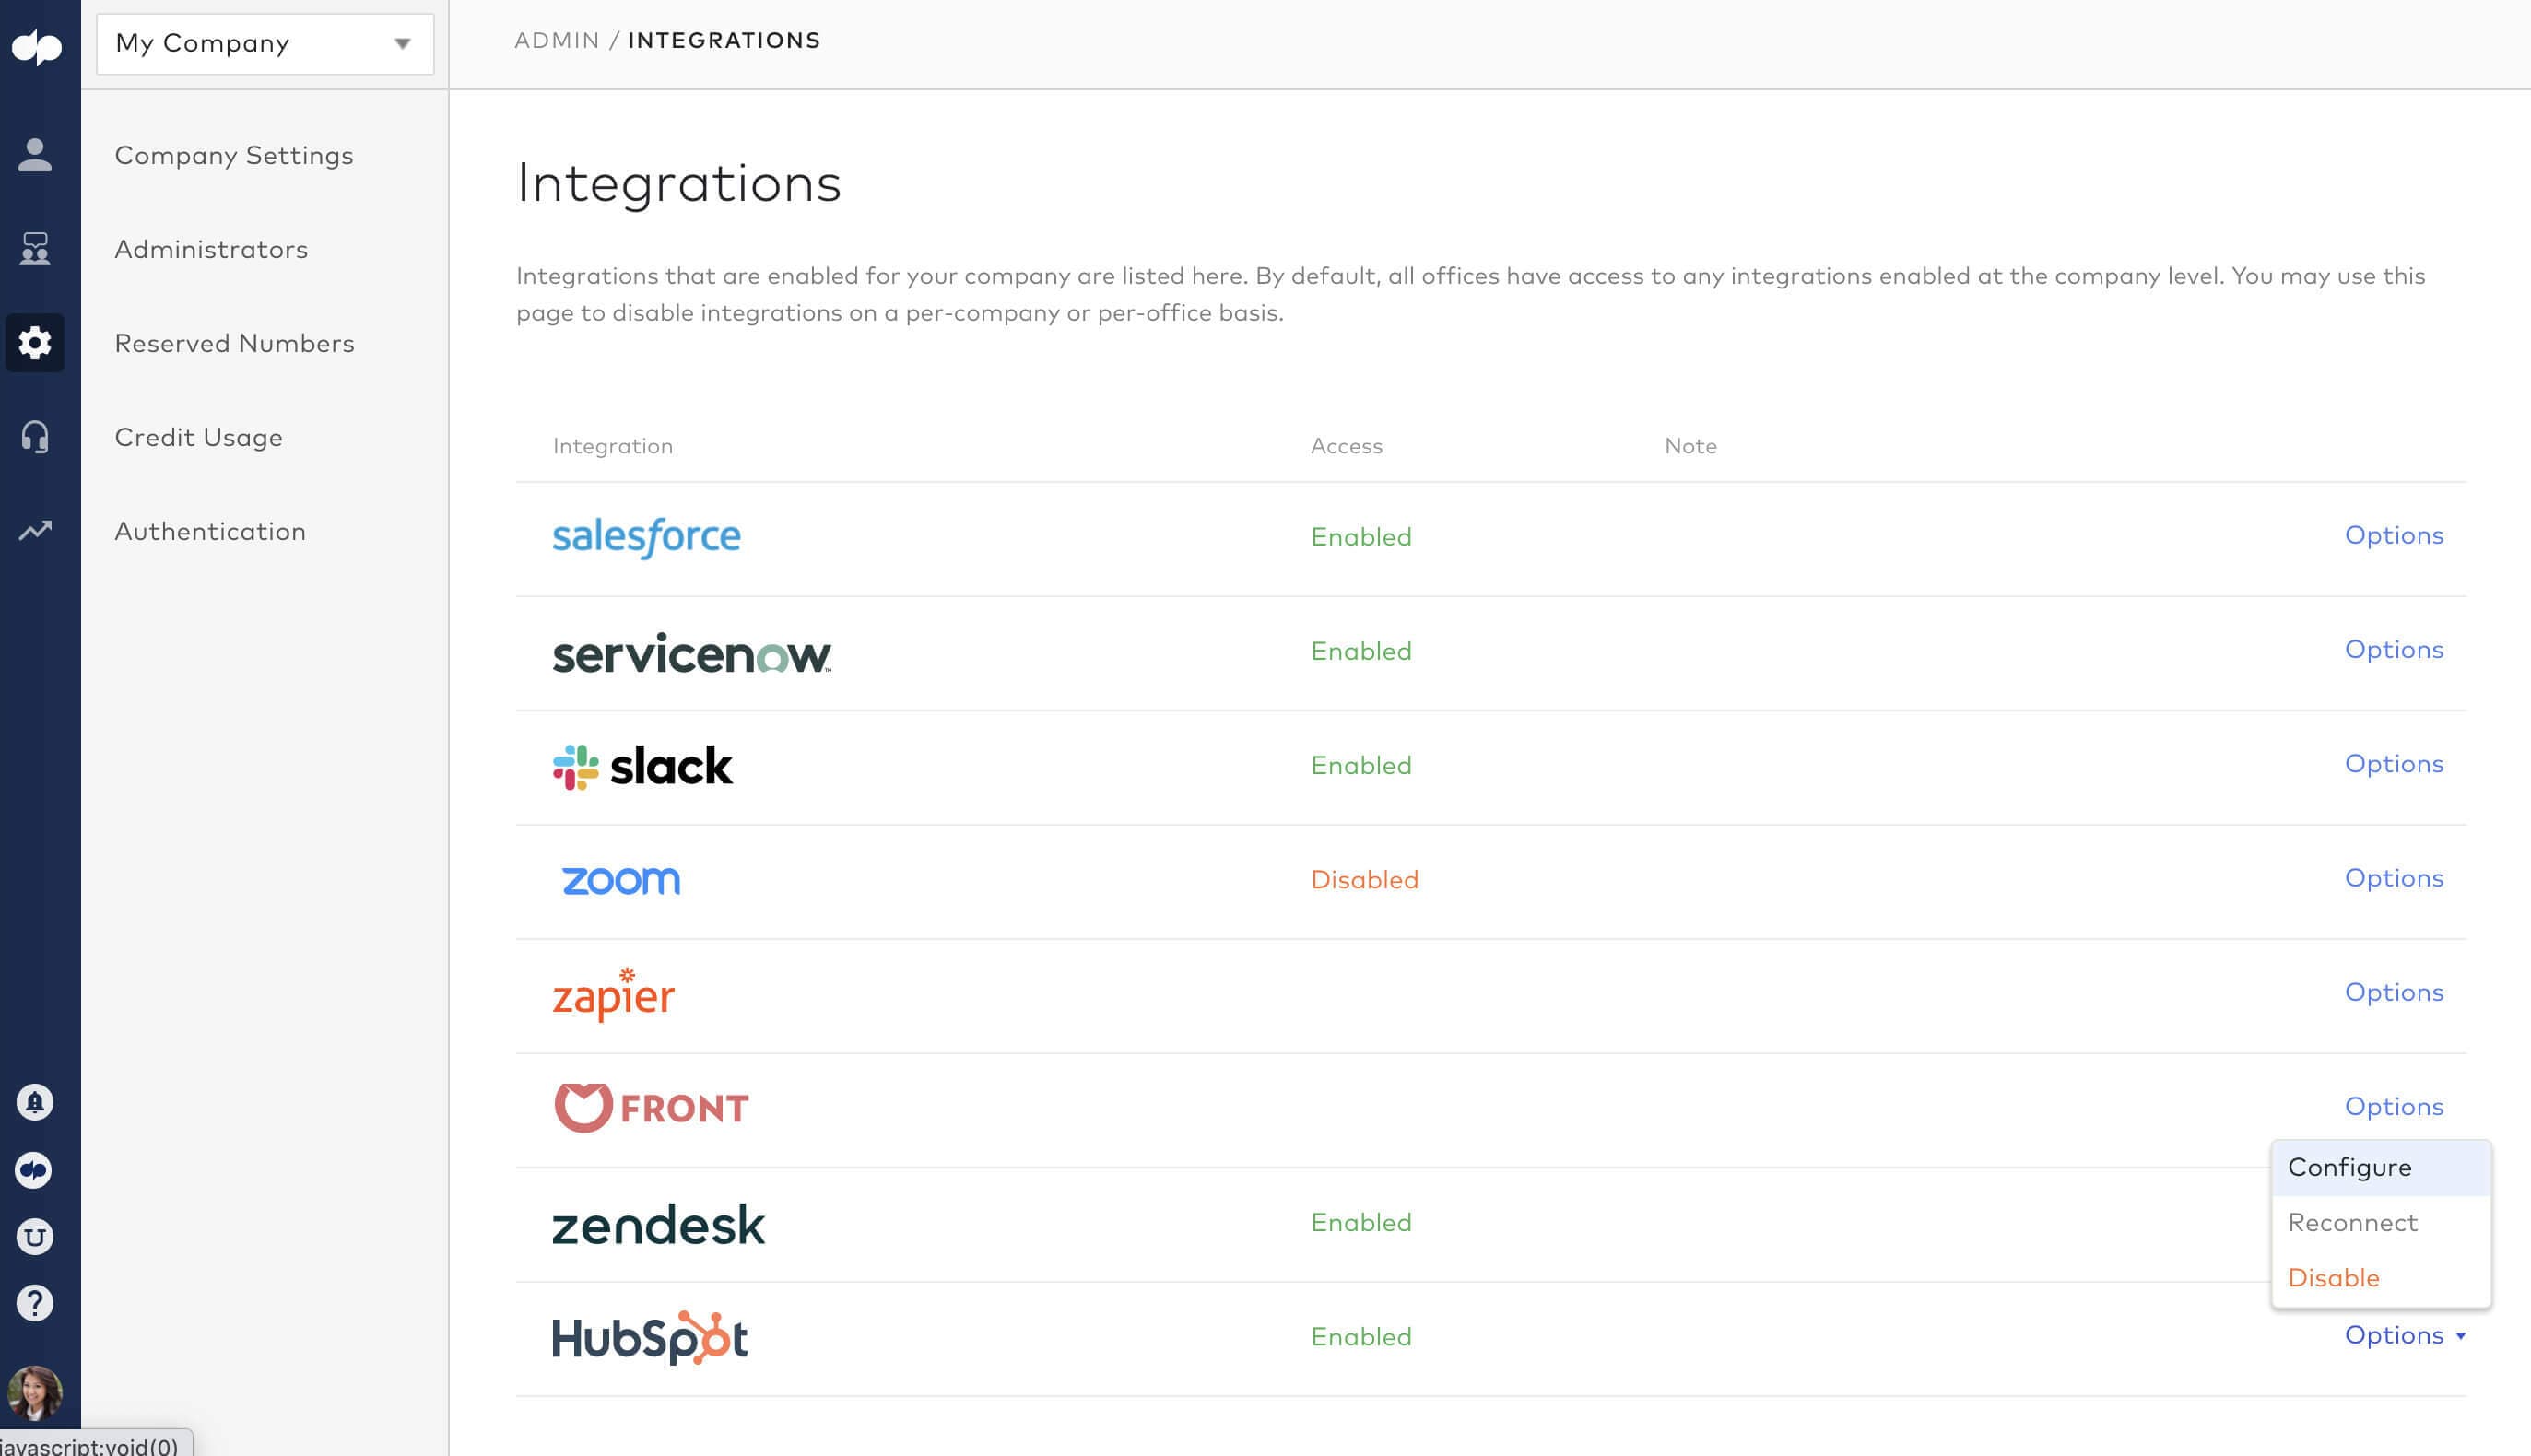Open the user profile sidebar icon
The image size is (2531, 1456).
click(35, 155)
